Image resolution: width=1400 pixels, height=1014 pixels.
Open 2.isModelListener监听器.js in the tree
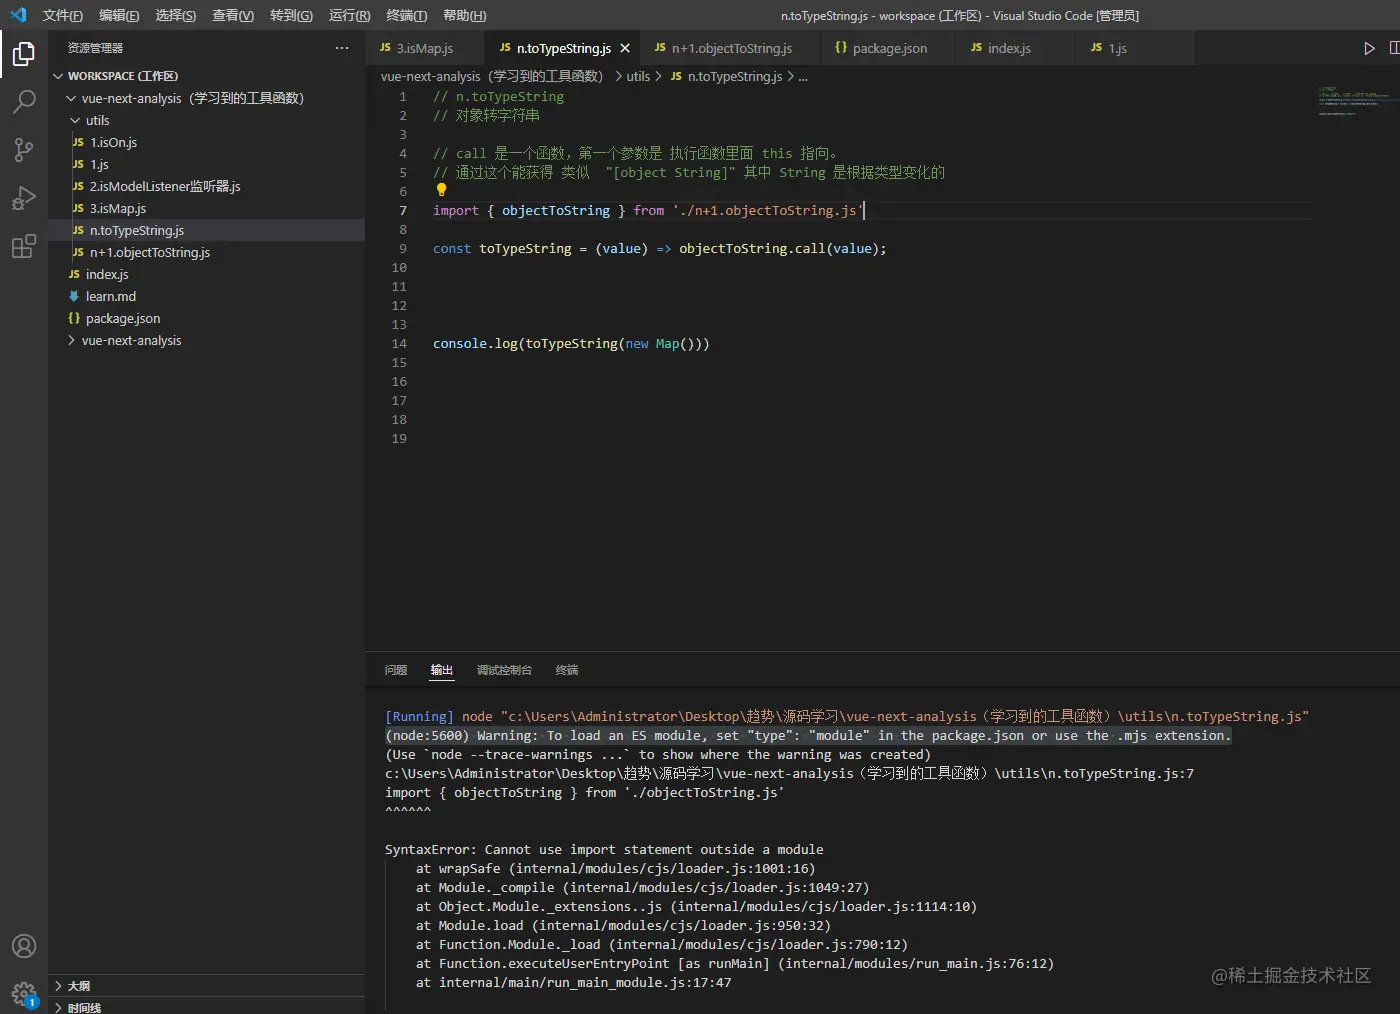(x=206, y=186)
